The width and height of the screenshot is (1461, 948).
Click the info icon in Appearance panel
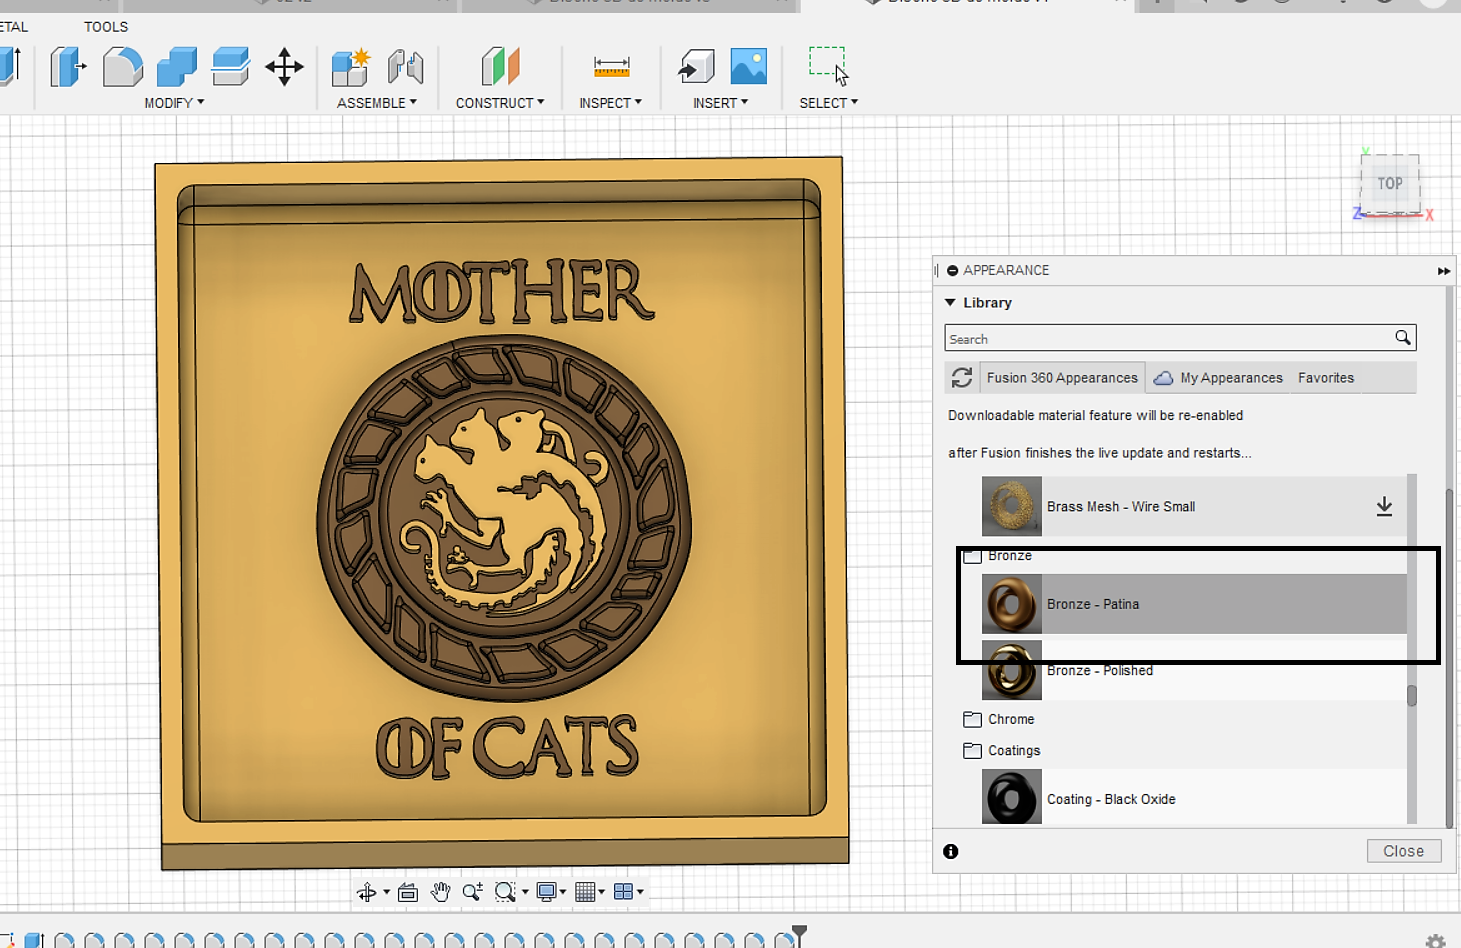click(950, 851)
